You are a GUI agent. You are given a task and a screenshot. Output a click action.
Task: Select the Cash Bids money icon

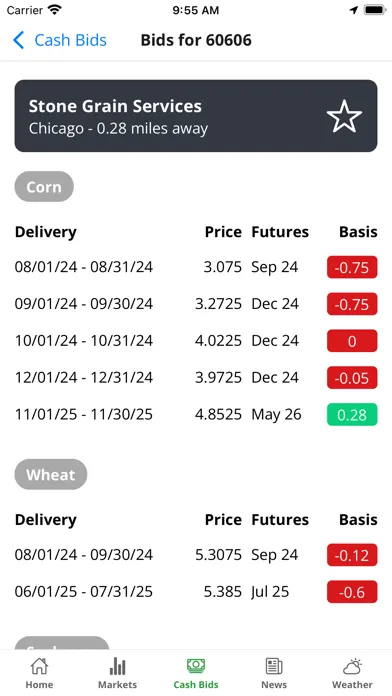tap(196, 666)
